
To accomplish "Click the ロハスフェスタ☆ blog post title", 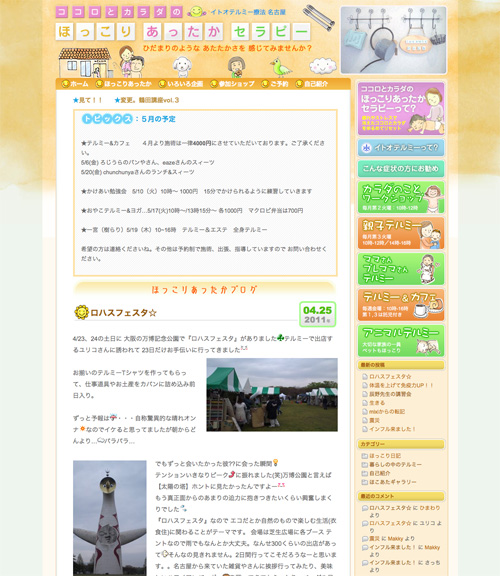I will (123, 313).
